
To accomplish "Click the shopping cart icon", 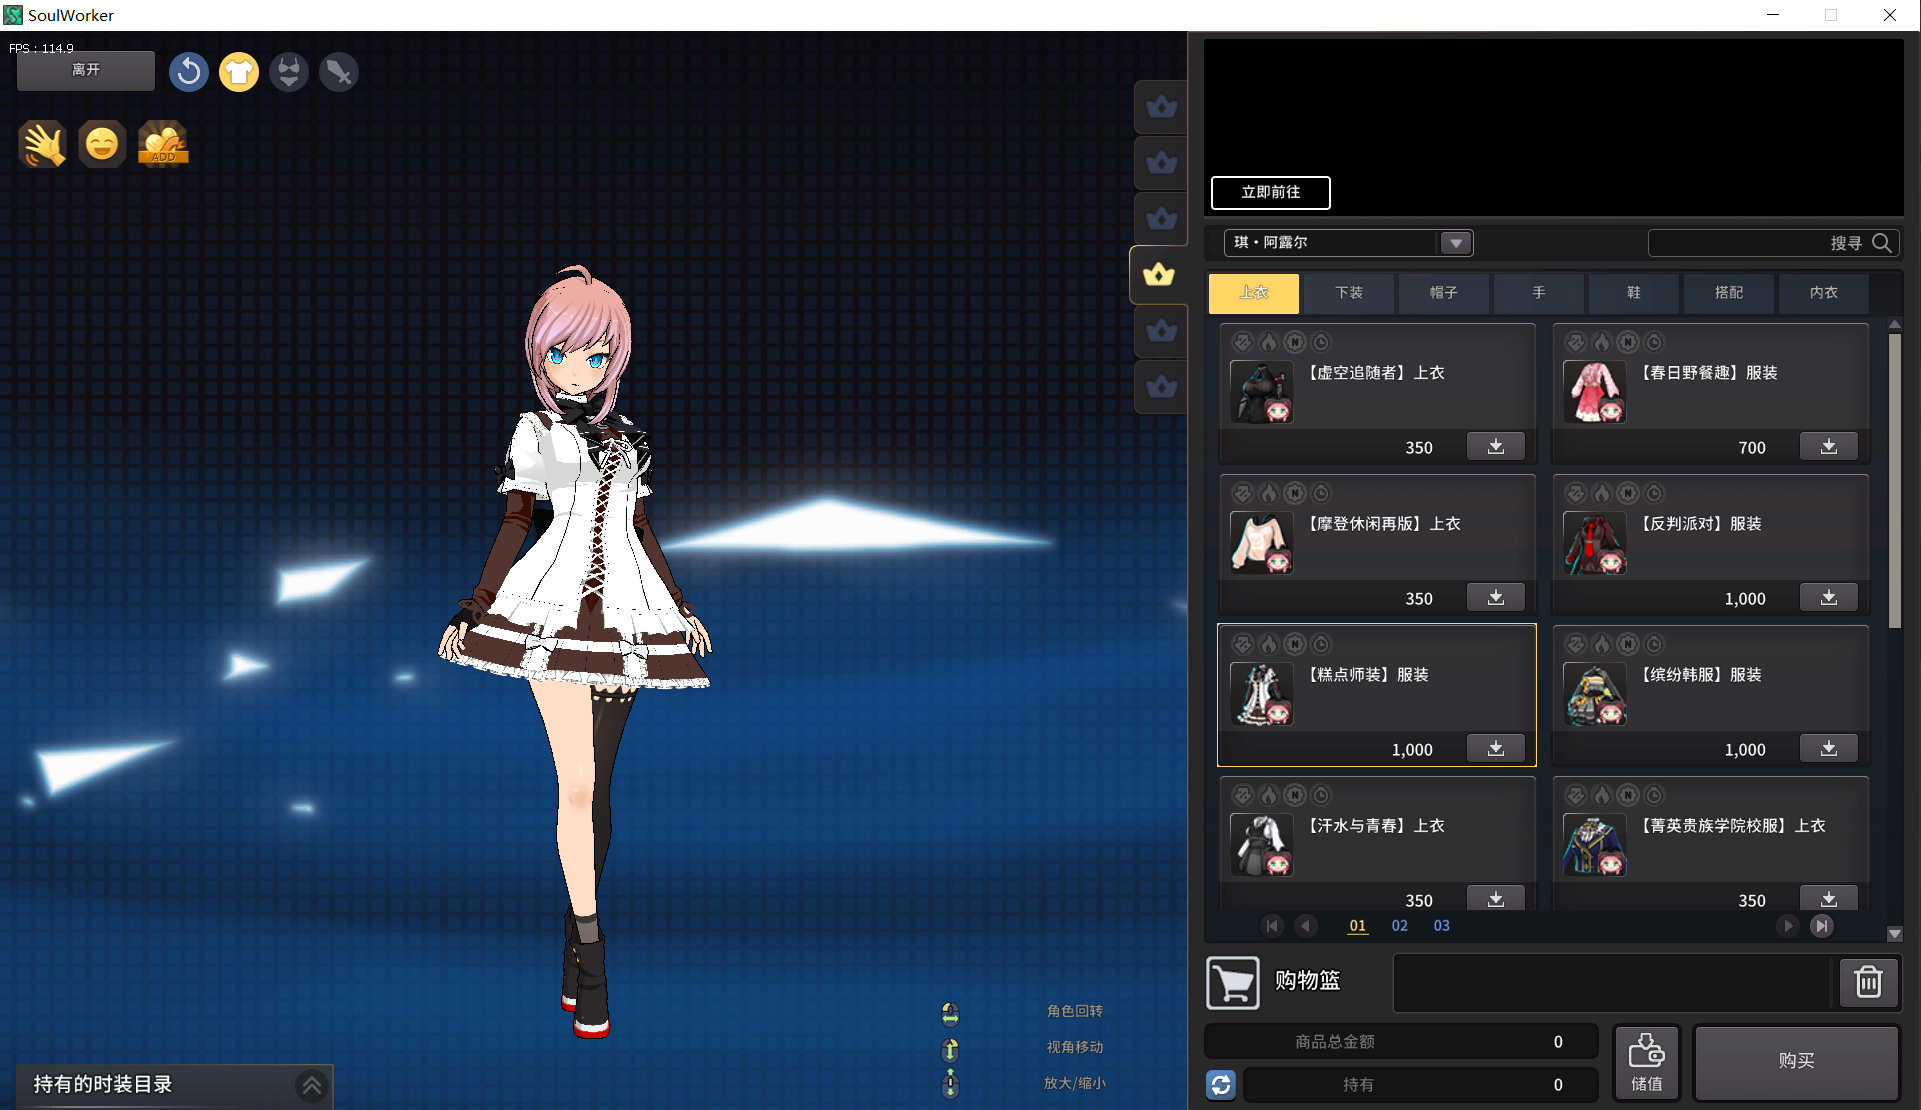I will click(1232, 983).
